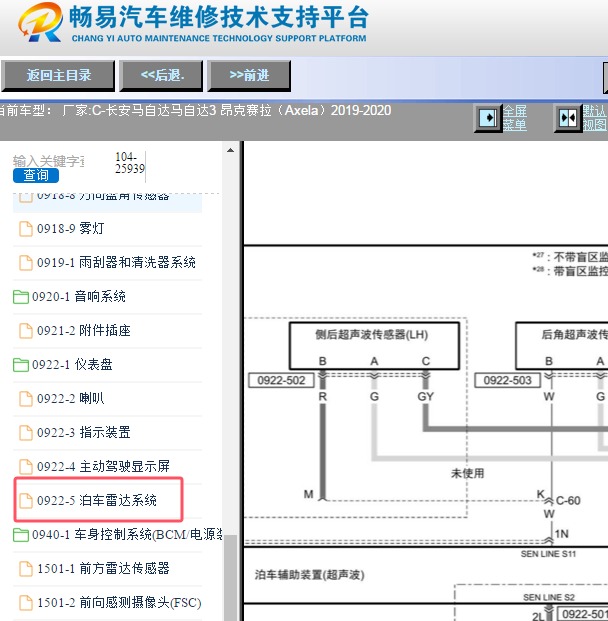Click SEN LINE S2 label
Screen dimensions: 608x621
(549, 597)
